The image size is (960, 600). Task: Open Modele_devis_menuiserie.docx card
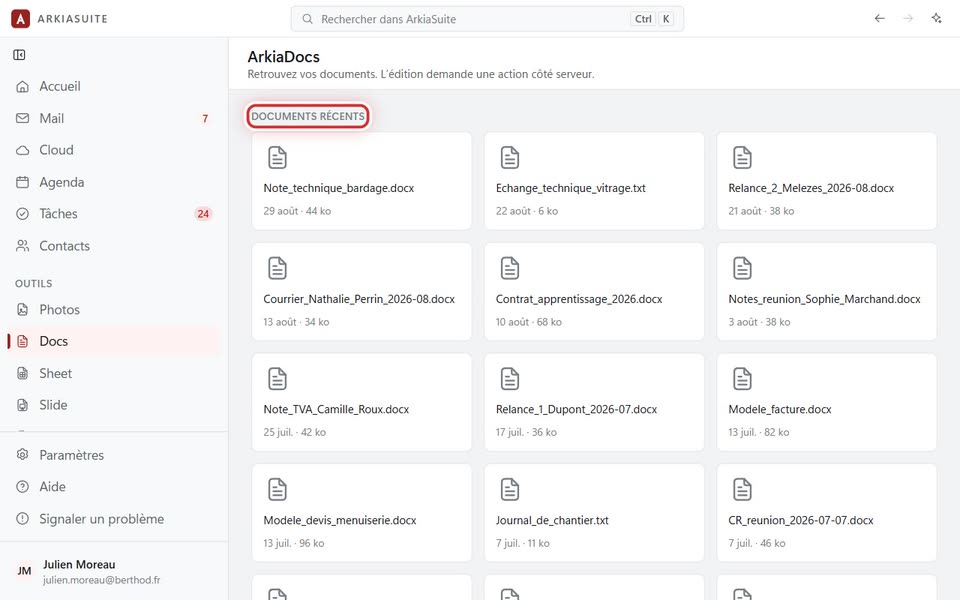tap(362, 512)
